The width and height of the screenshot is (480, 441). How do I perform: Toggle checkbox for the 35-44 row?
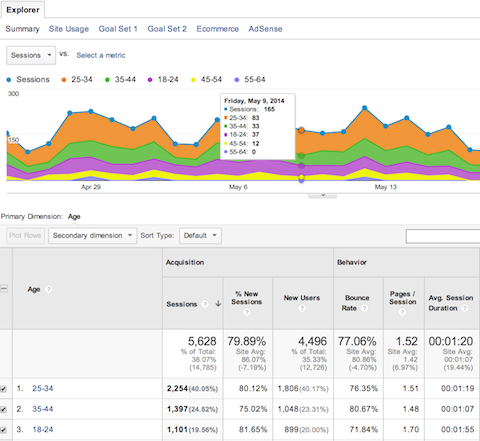(x=3, y=409)
